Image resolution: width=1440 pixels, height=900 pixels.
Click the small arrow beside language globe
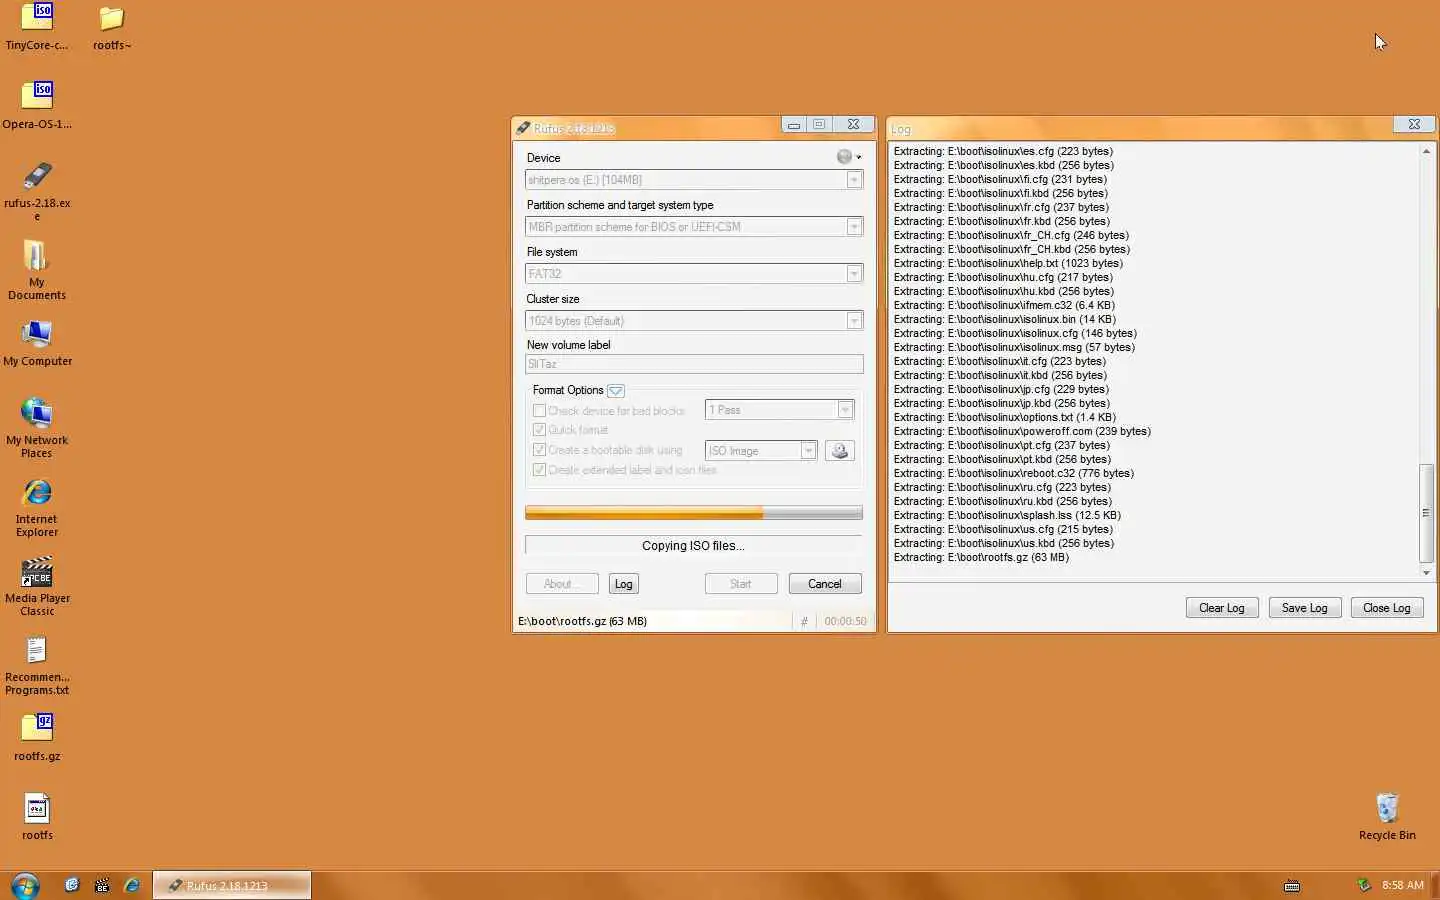tap(858, 158)
